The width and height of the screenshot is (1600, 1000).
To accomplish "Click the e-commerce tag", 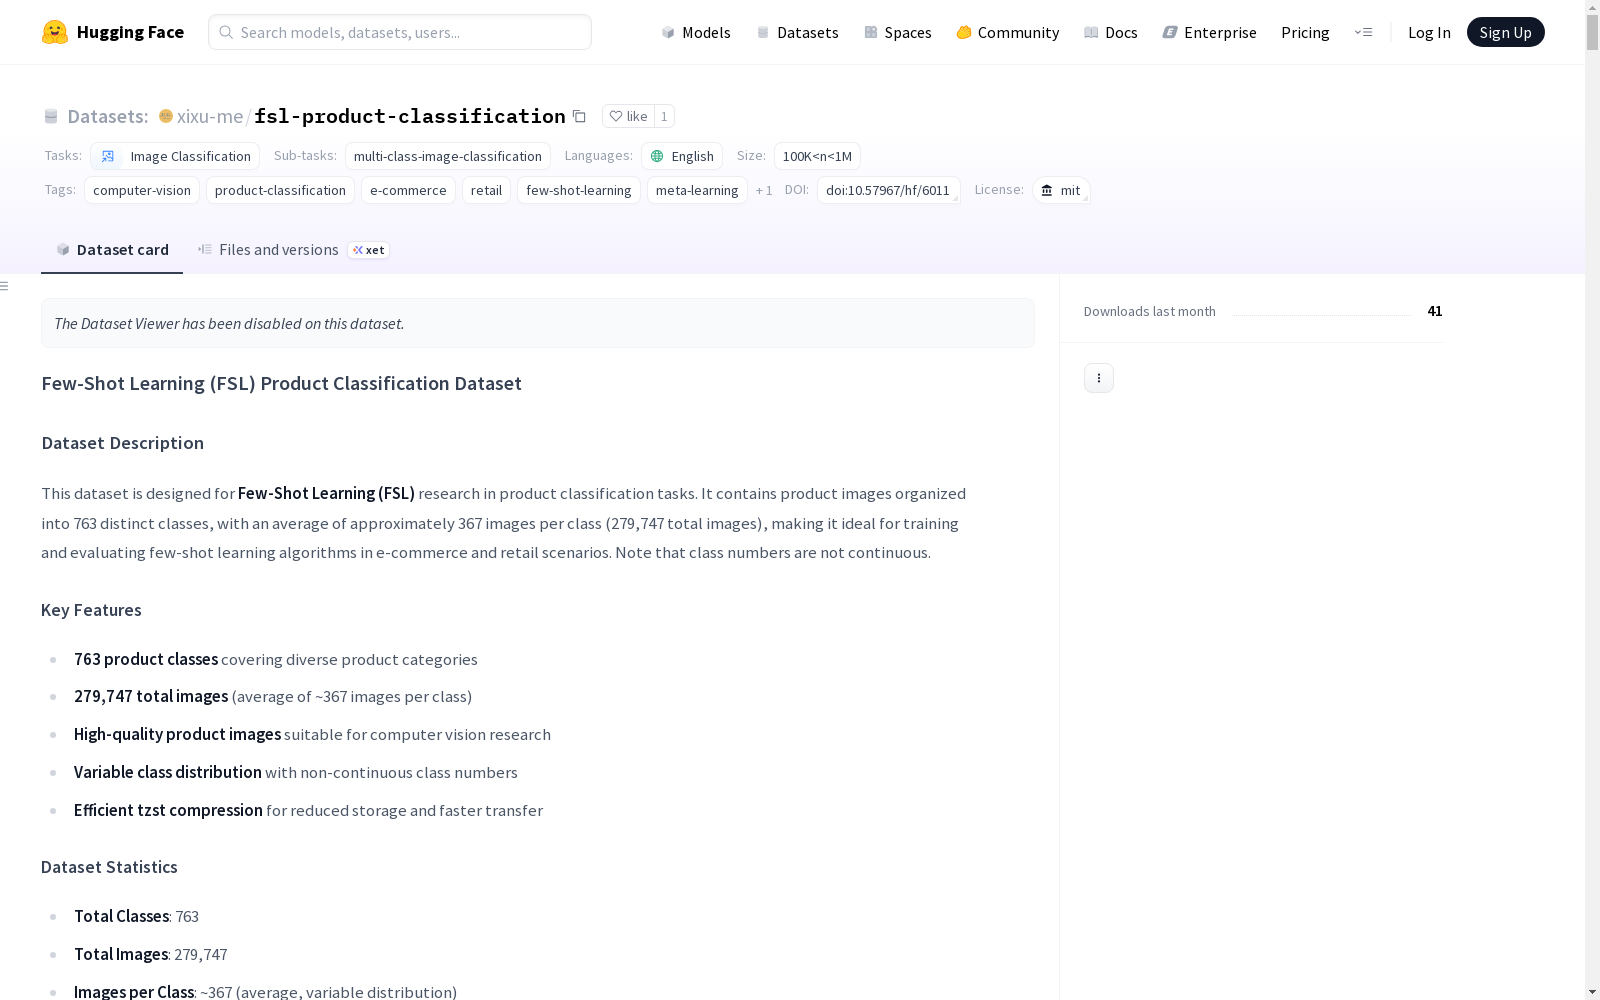I will pyautogui.click(x=408, y=190).
